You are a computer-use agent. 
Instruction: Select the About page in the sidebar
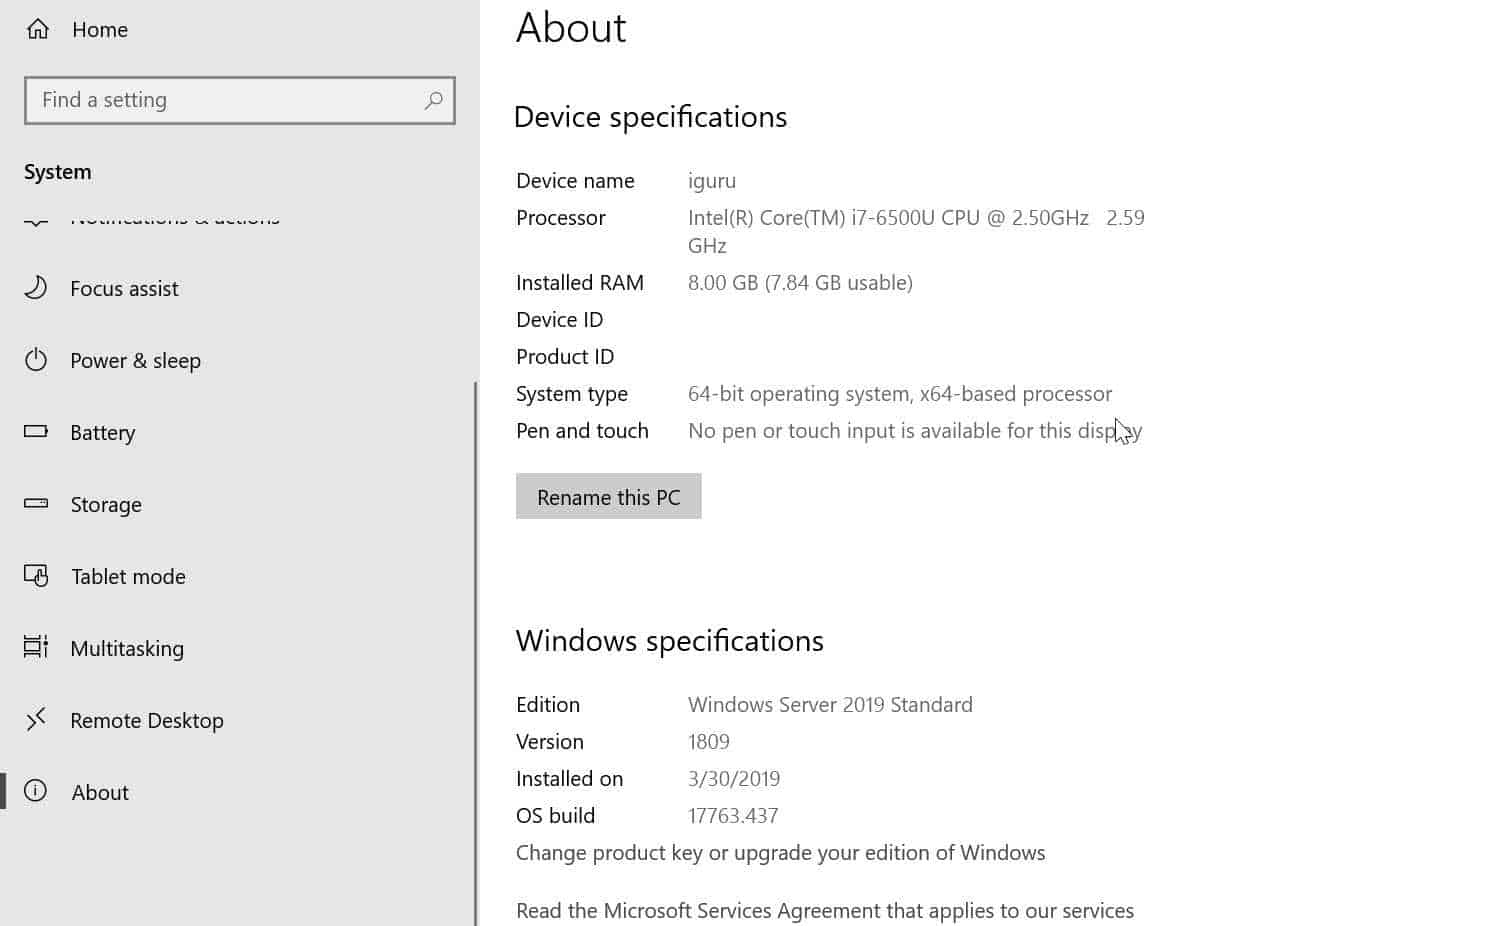pyautogui.click(x=100, y=793)
